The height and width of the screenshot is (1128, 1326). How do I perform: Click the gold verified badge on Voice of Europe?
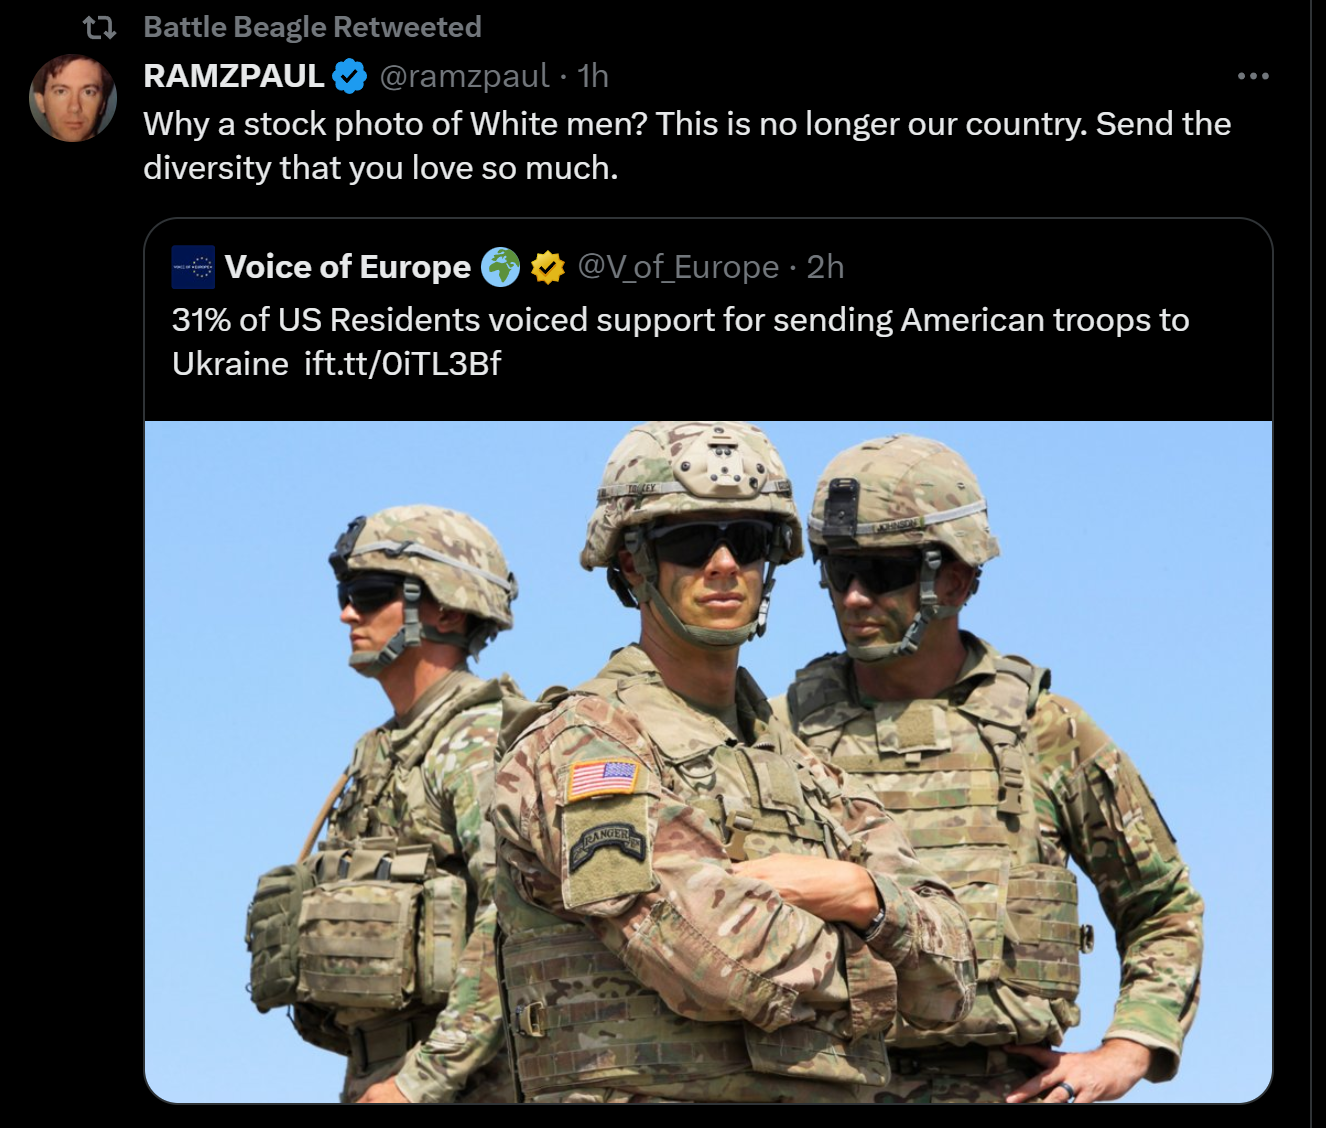(547, 267)
